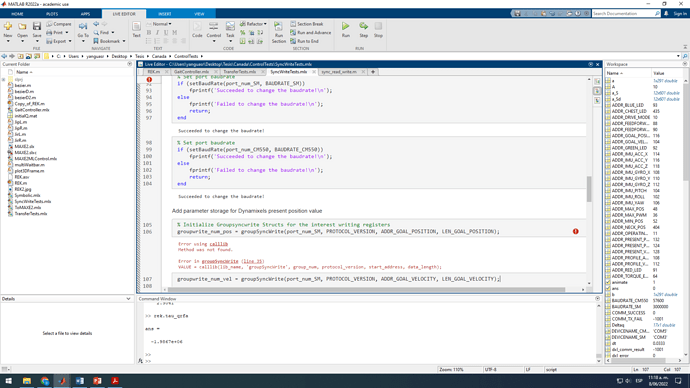Screen dimensions: 690x388
Task: Toggle italic text formatting
Action: tap(157, 33)
